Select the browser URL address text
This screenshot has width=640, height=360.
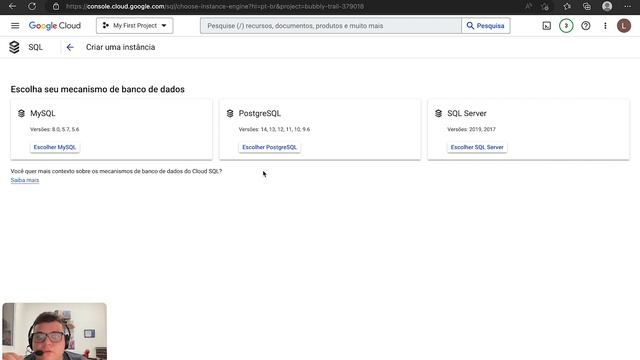pos(215,7)
